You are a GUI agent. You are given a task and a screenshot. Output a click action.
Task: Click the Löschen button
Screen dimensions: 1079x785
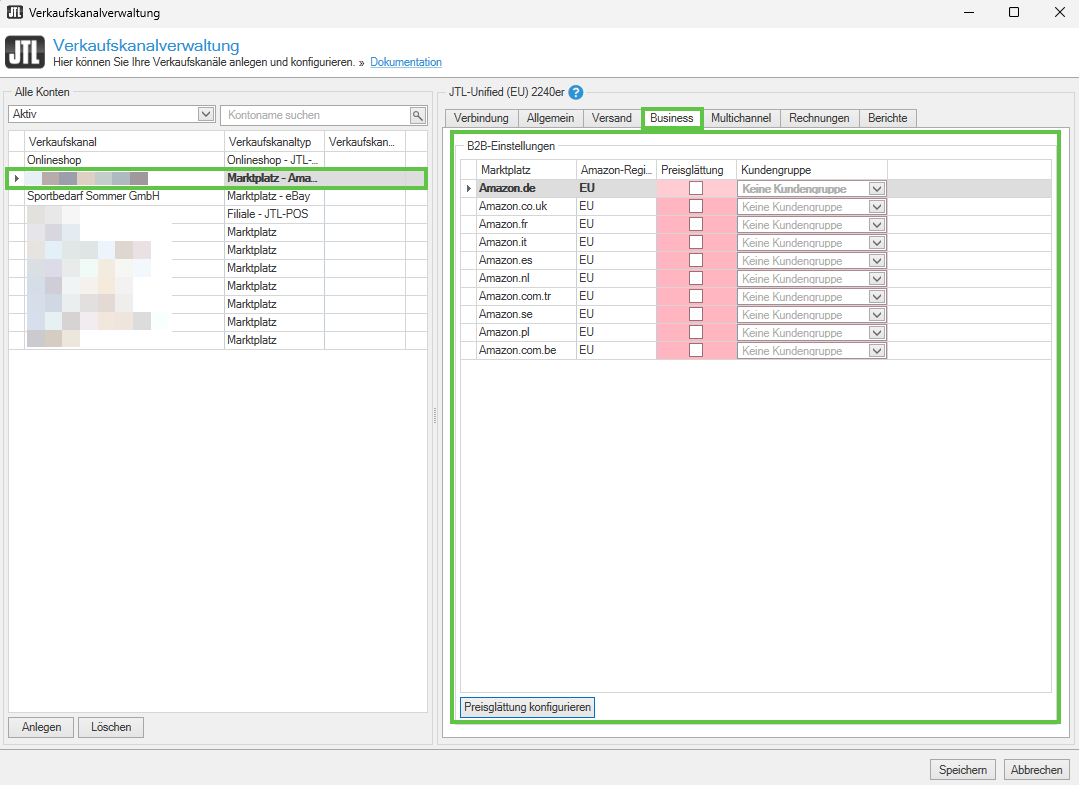[111, 727]
